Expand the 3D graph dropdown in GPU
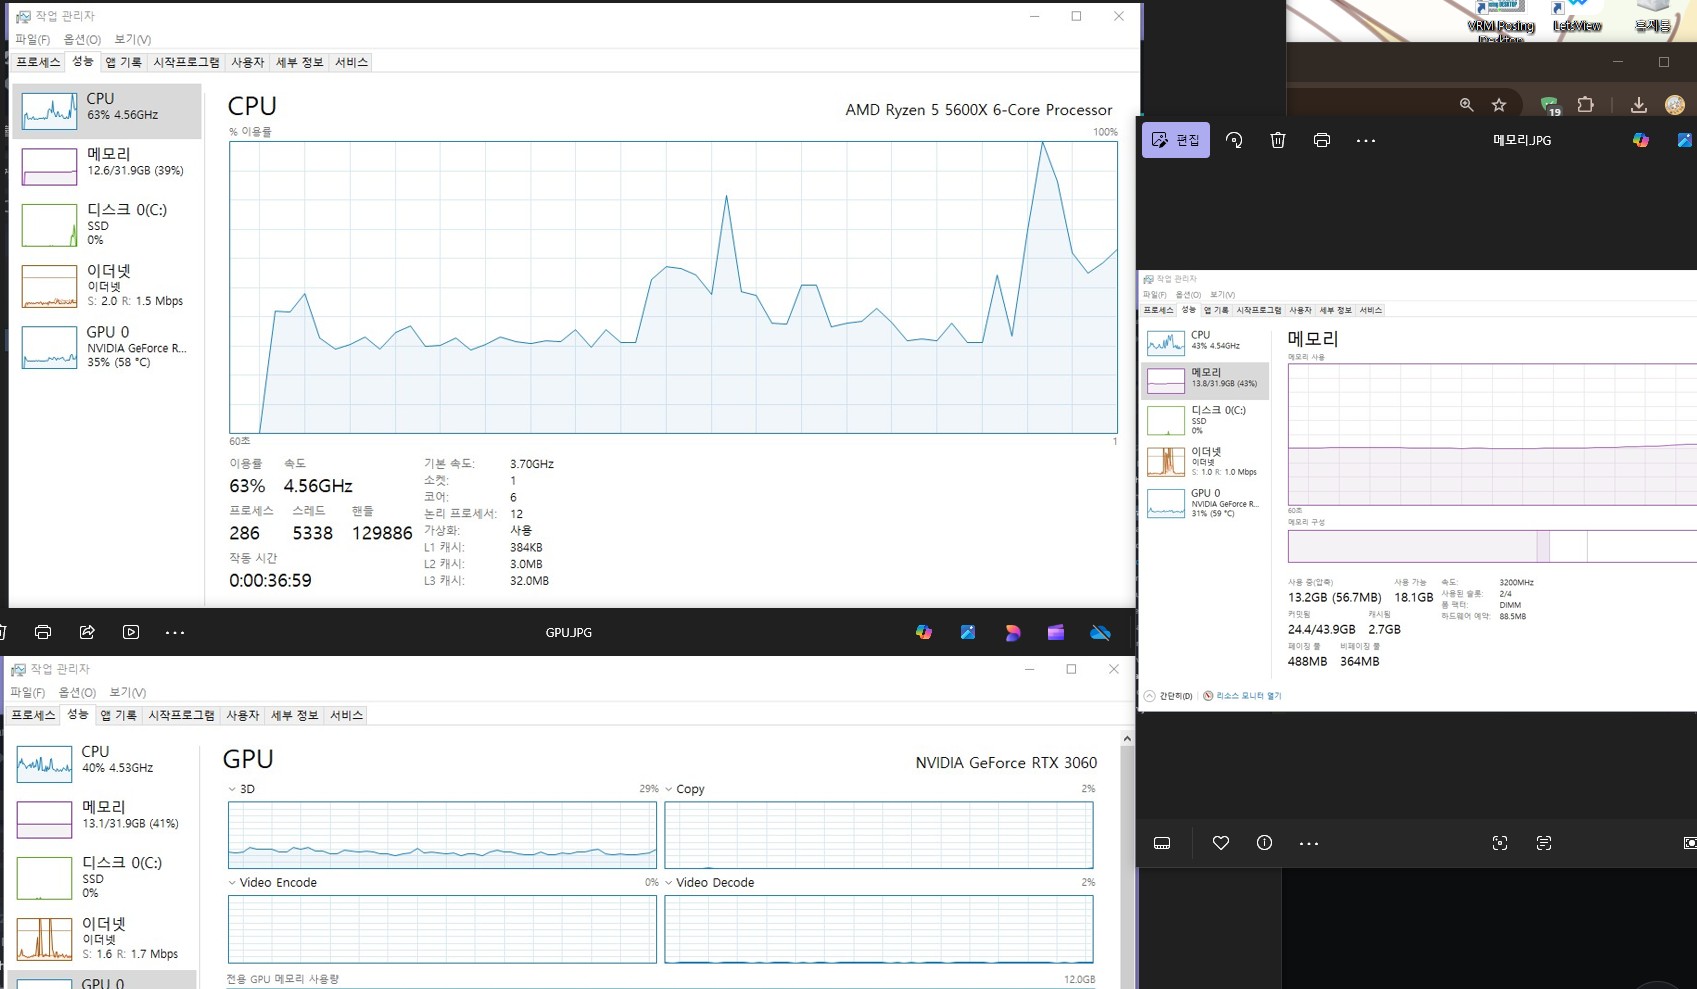The image size is (1697, 989). click(x=232, y=789)
